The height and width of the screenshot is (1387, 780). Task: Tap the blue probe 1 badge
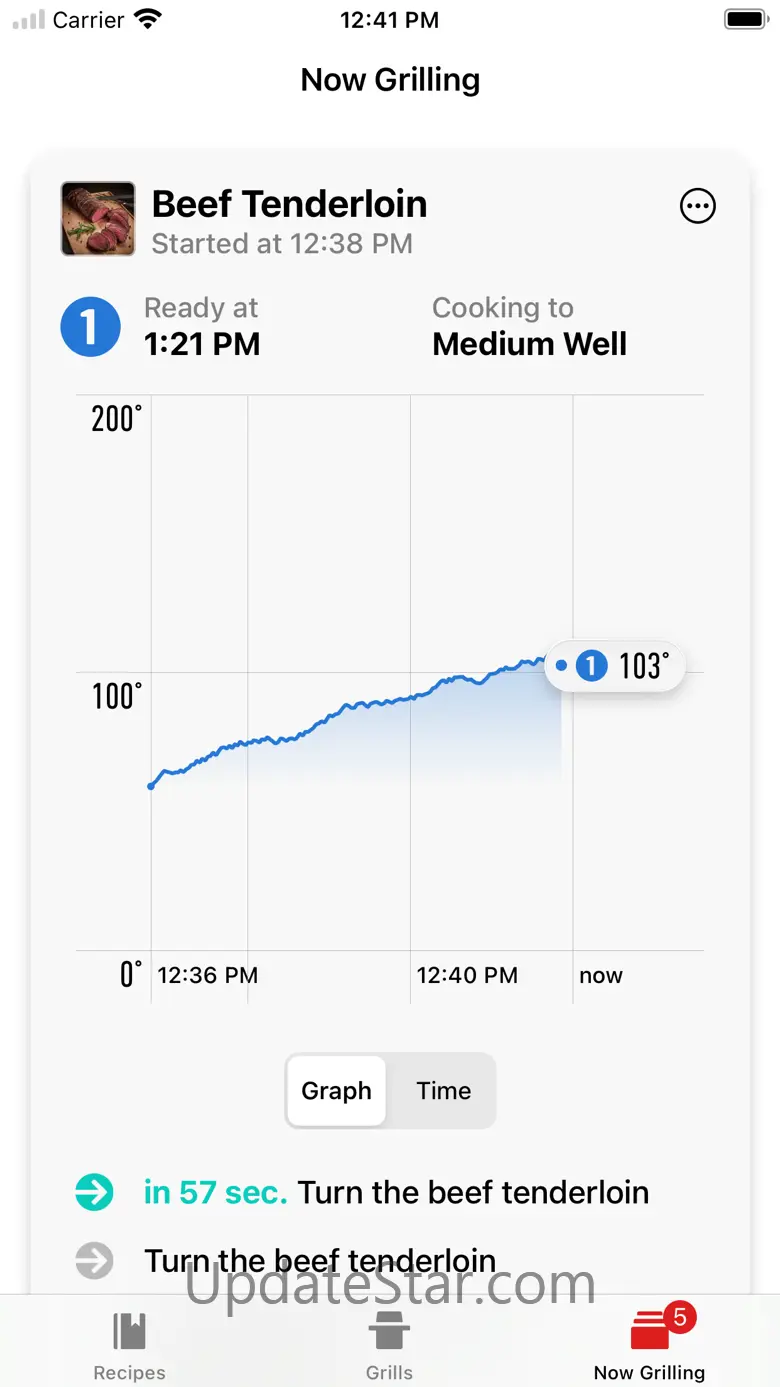point(90,327)
